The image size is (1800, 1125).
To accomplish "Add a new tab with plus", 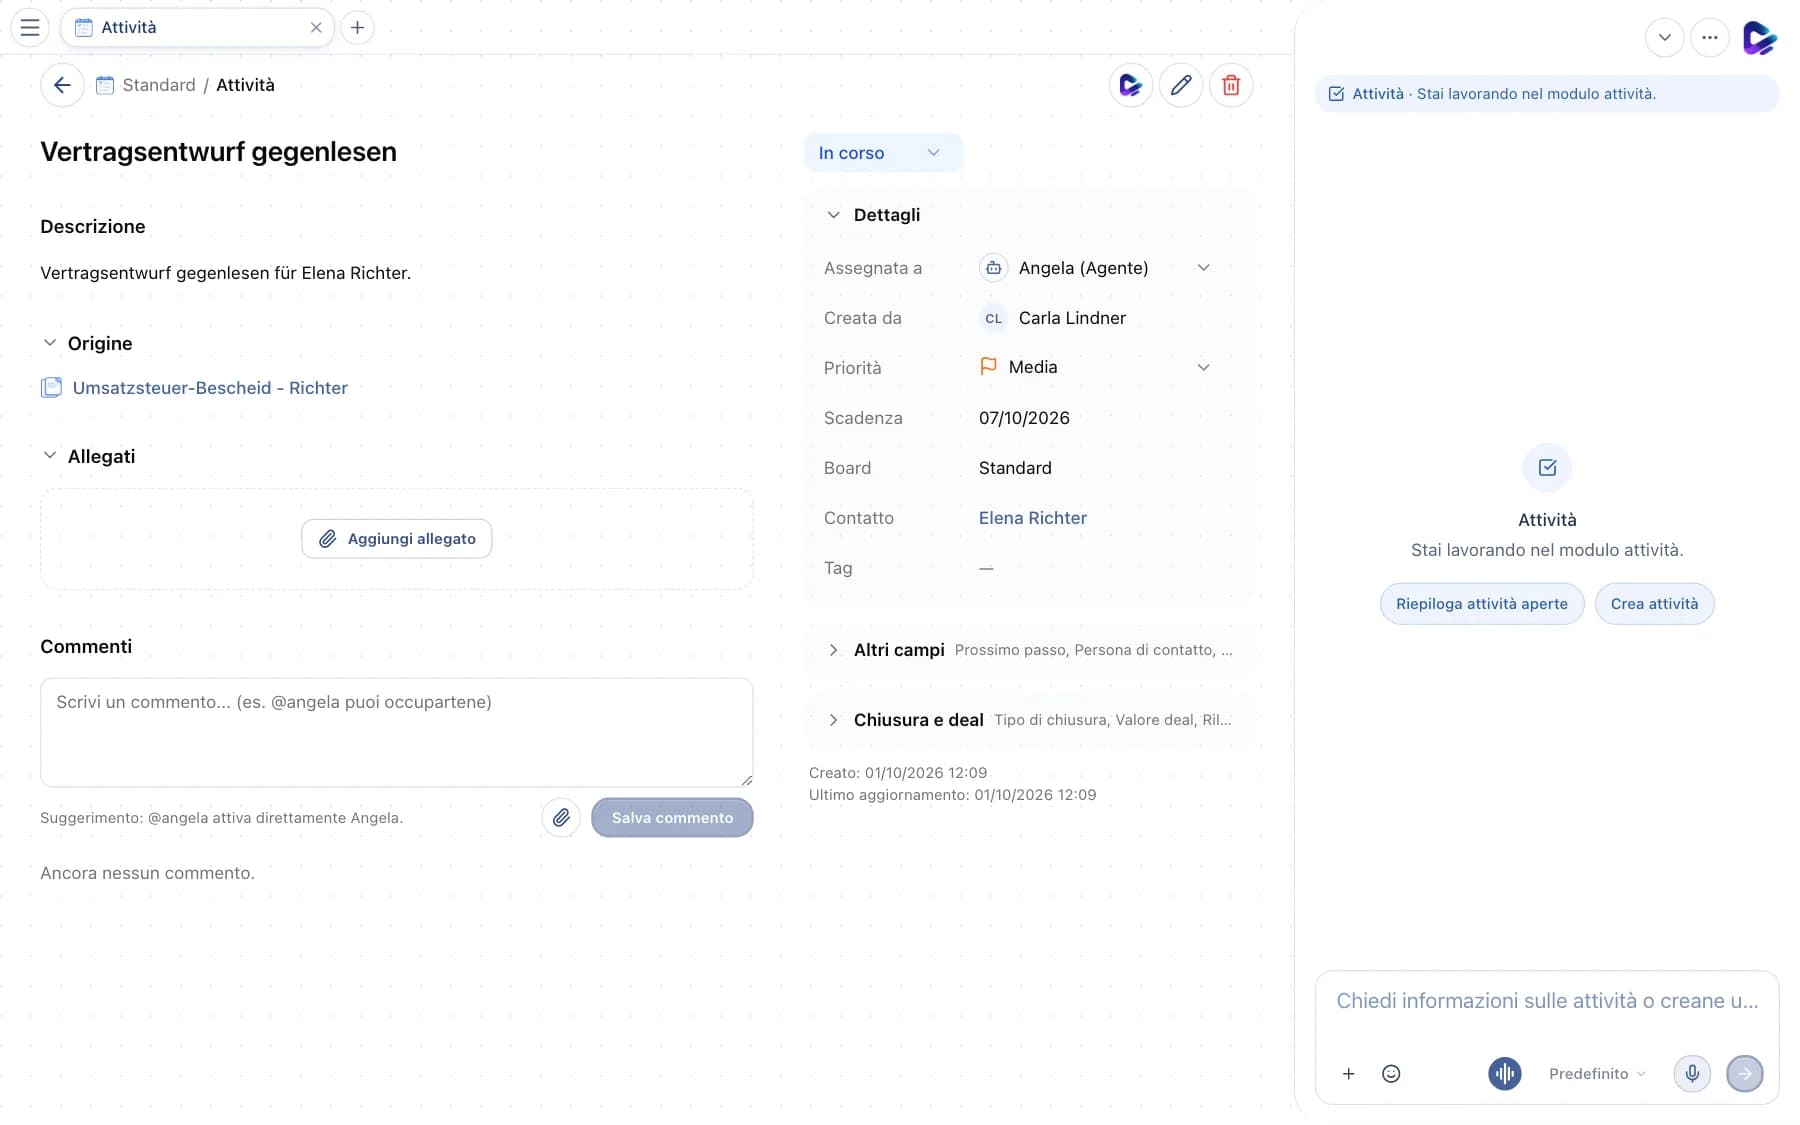I will click(357, 27).
